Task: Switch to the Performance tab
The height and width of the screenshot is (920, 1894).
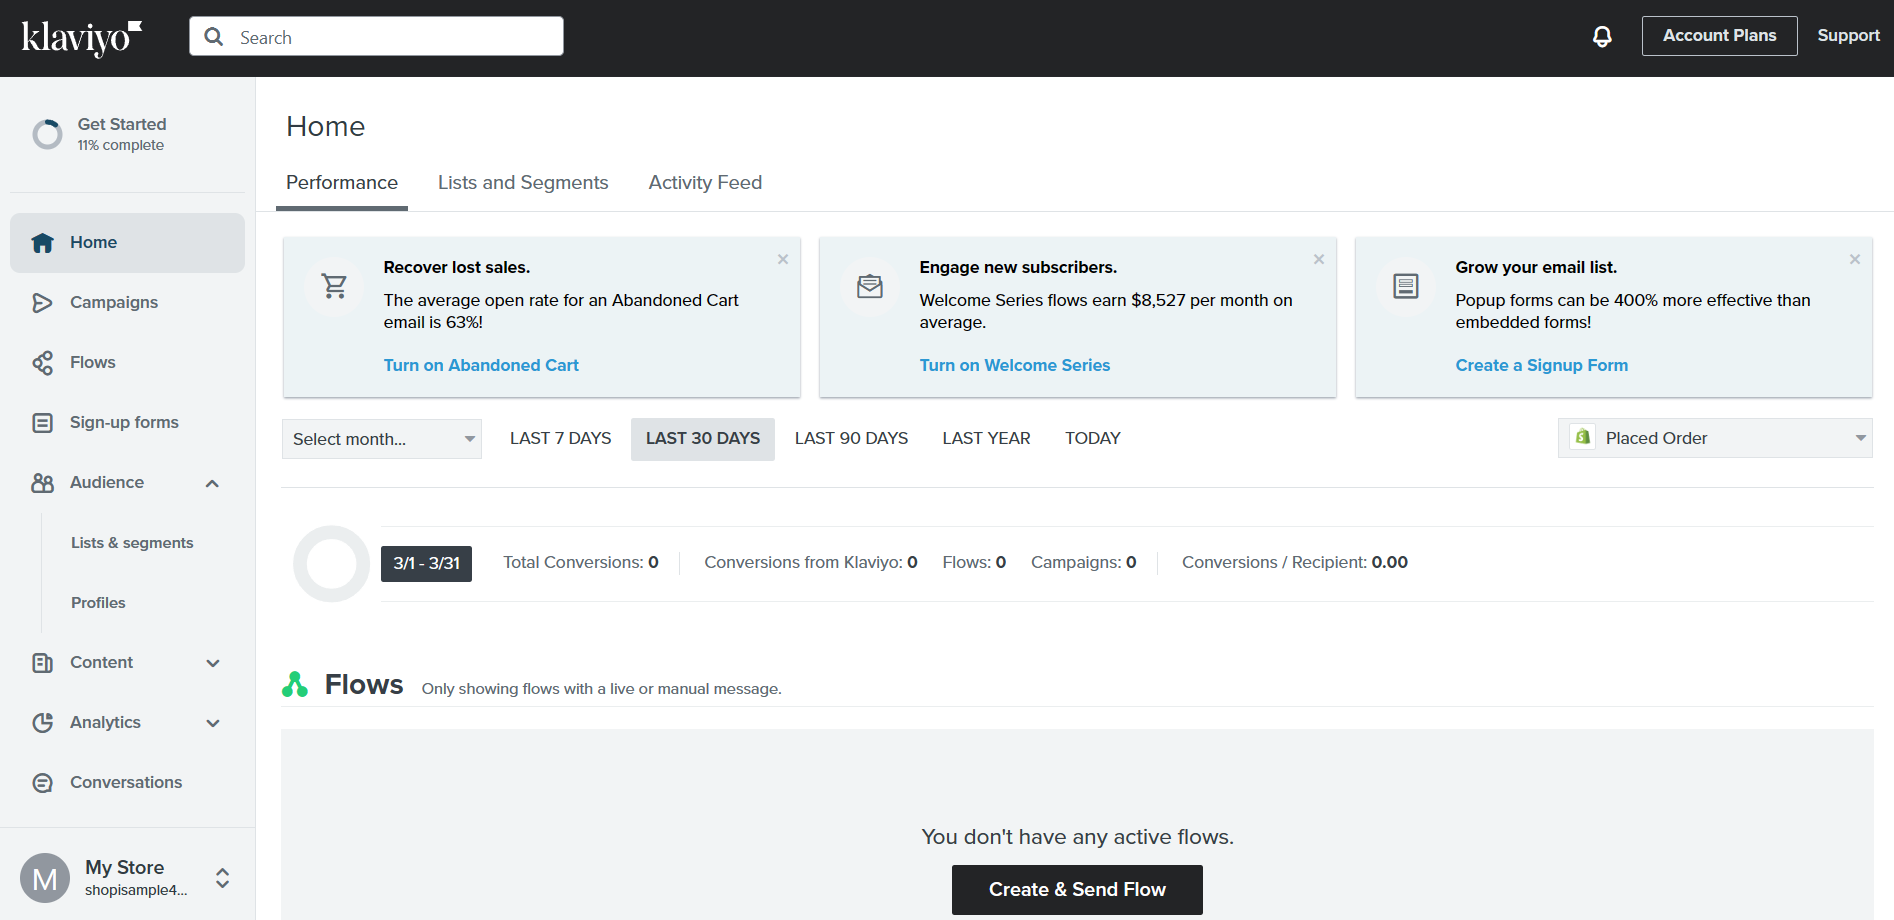Action: pyautogui.click(x=342, y=183)
